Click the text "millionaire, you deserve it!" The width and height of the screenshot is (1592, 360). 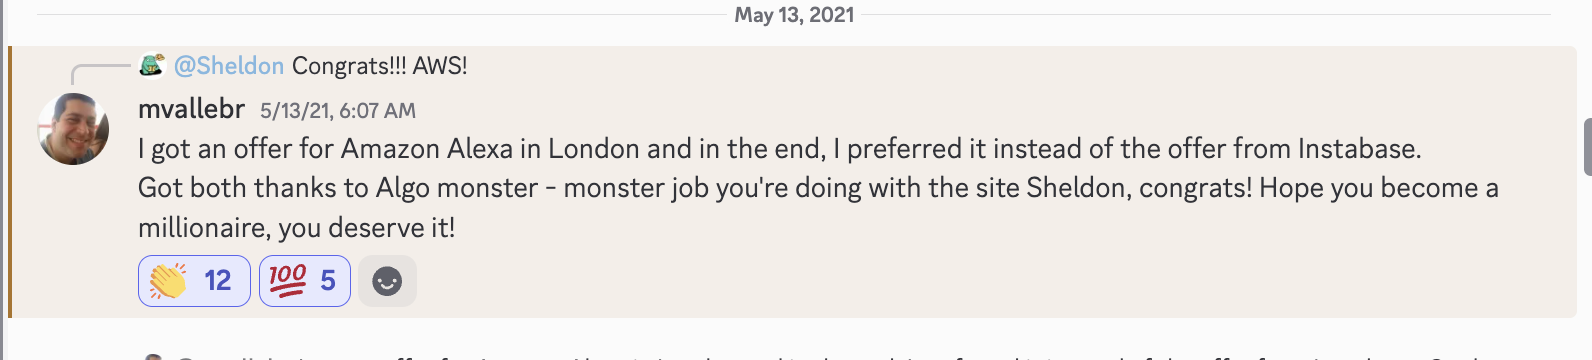click(296, 228)
